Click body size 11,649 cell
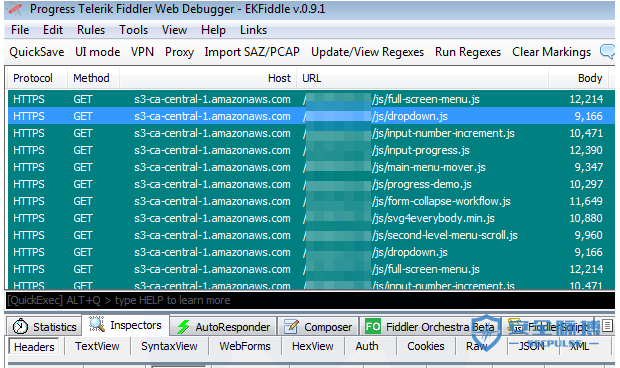620x368 pixels. pyautogui.click(x=586, y=201)
